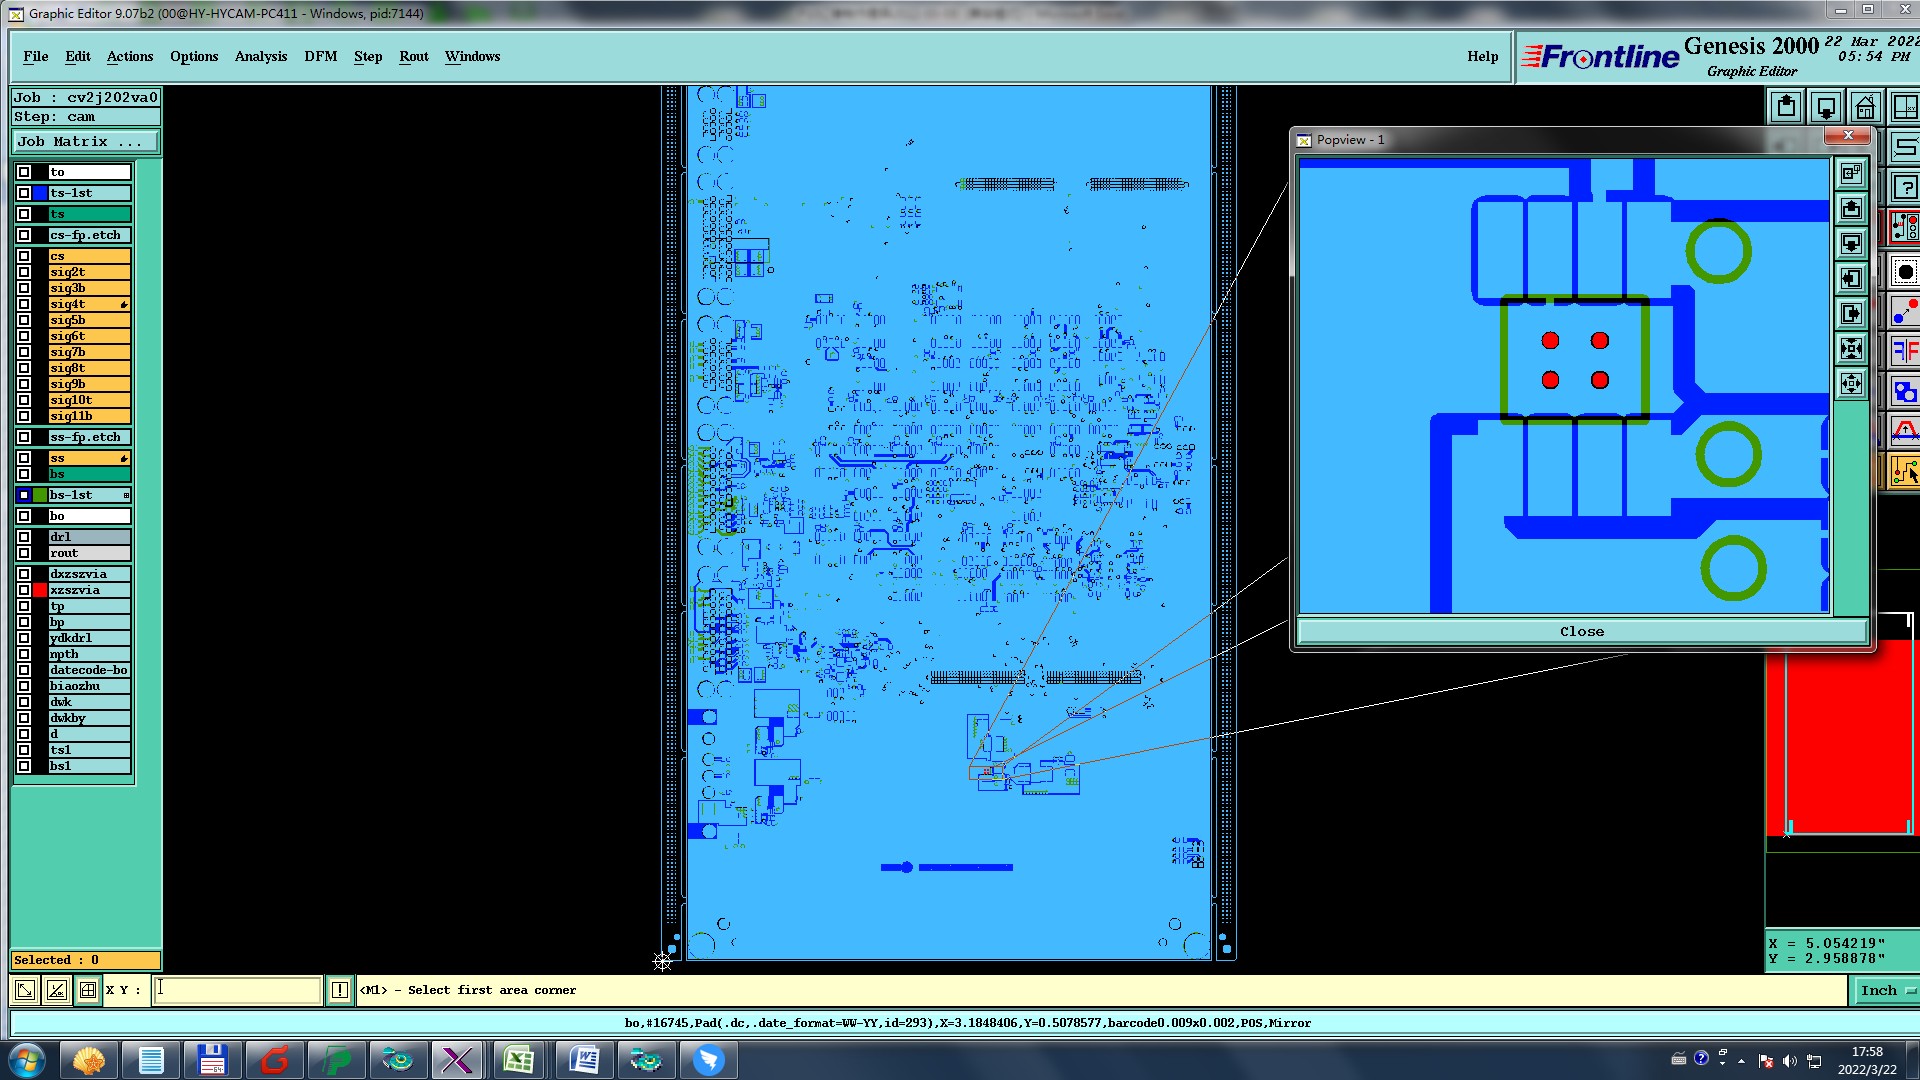Click the zoom-to-fit icon in Popview toolbar
Screen dimensions: 1920x1080
click(x=1851, y=349)
